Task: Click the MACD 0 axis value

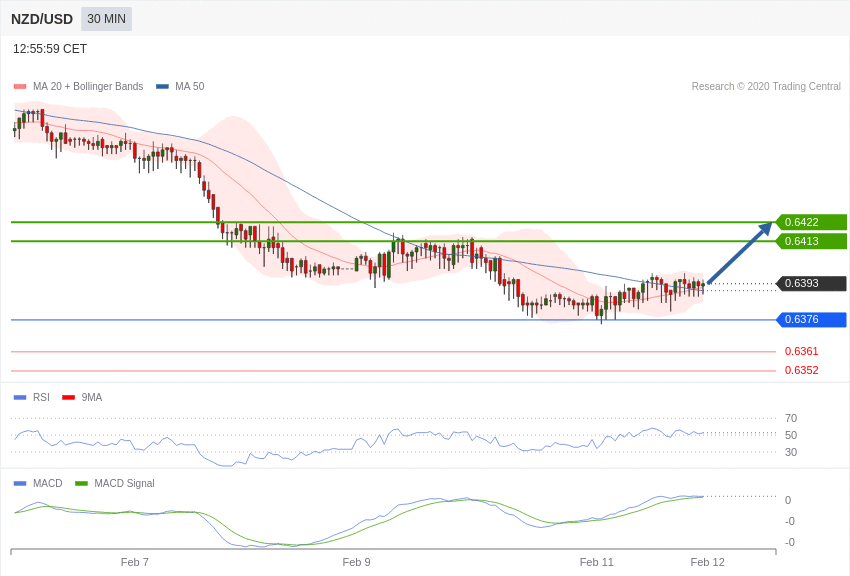Action: [x=788, y=500]
